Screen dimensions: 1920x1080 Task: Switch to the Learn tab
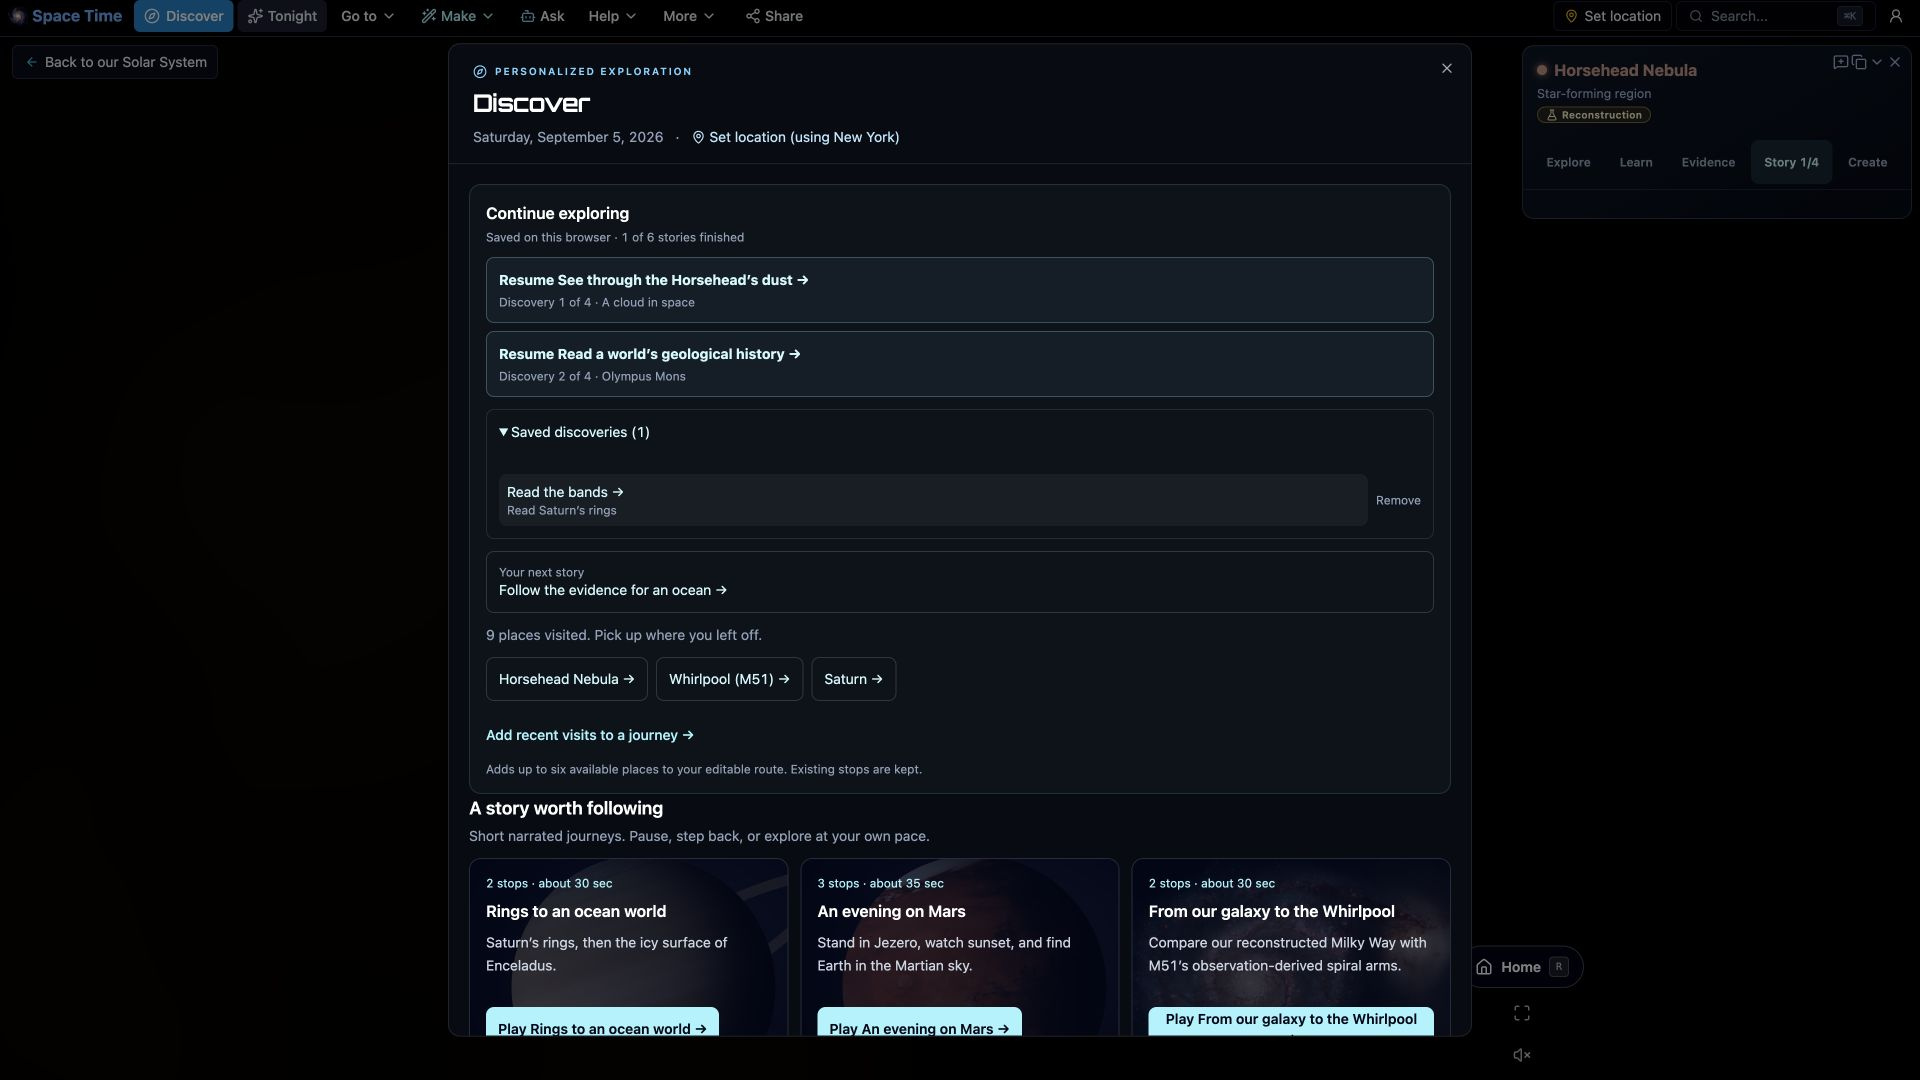click(1636, 162)
